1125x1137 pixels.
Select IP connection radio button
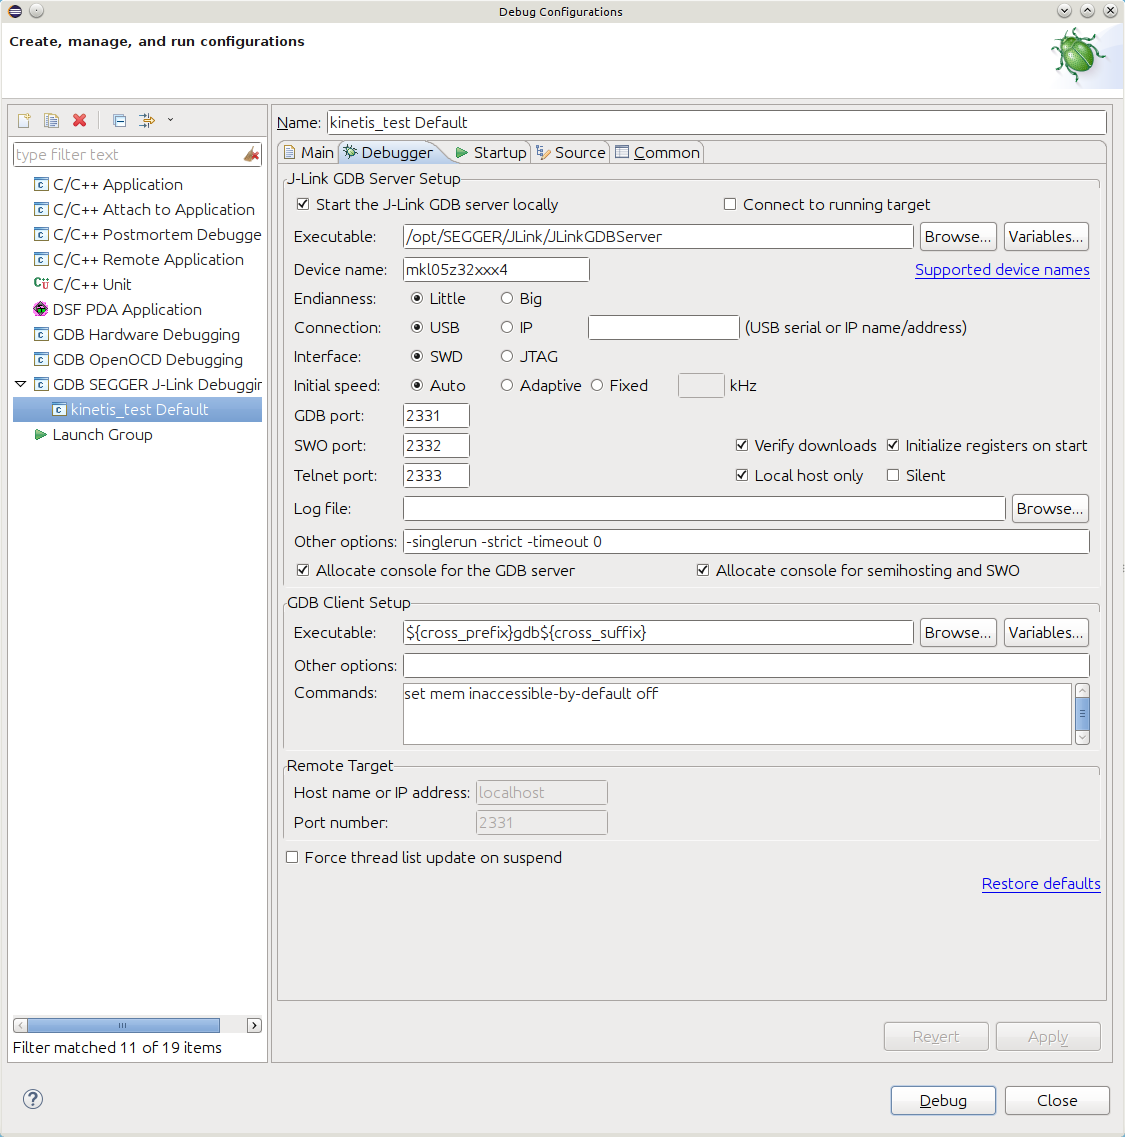point(506,327)
